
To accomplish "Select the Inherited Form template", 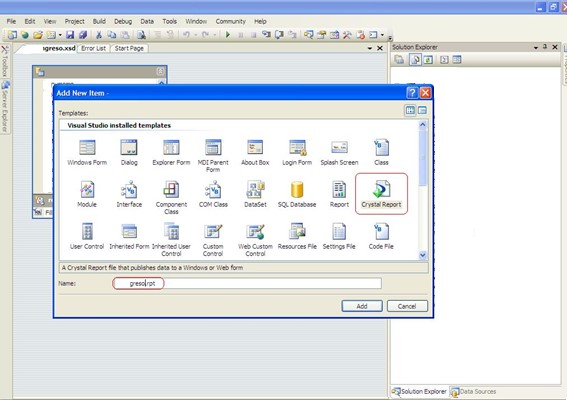I will (x=129, y=236).
